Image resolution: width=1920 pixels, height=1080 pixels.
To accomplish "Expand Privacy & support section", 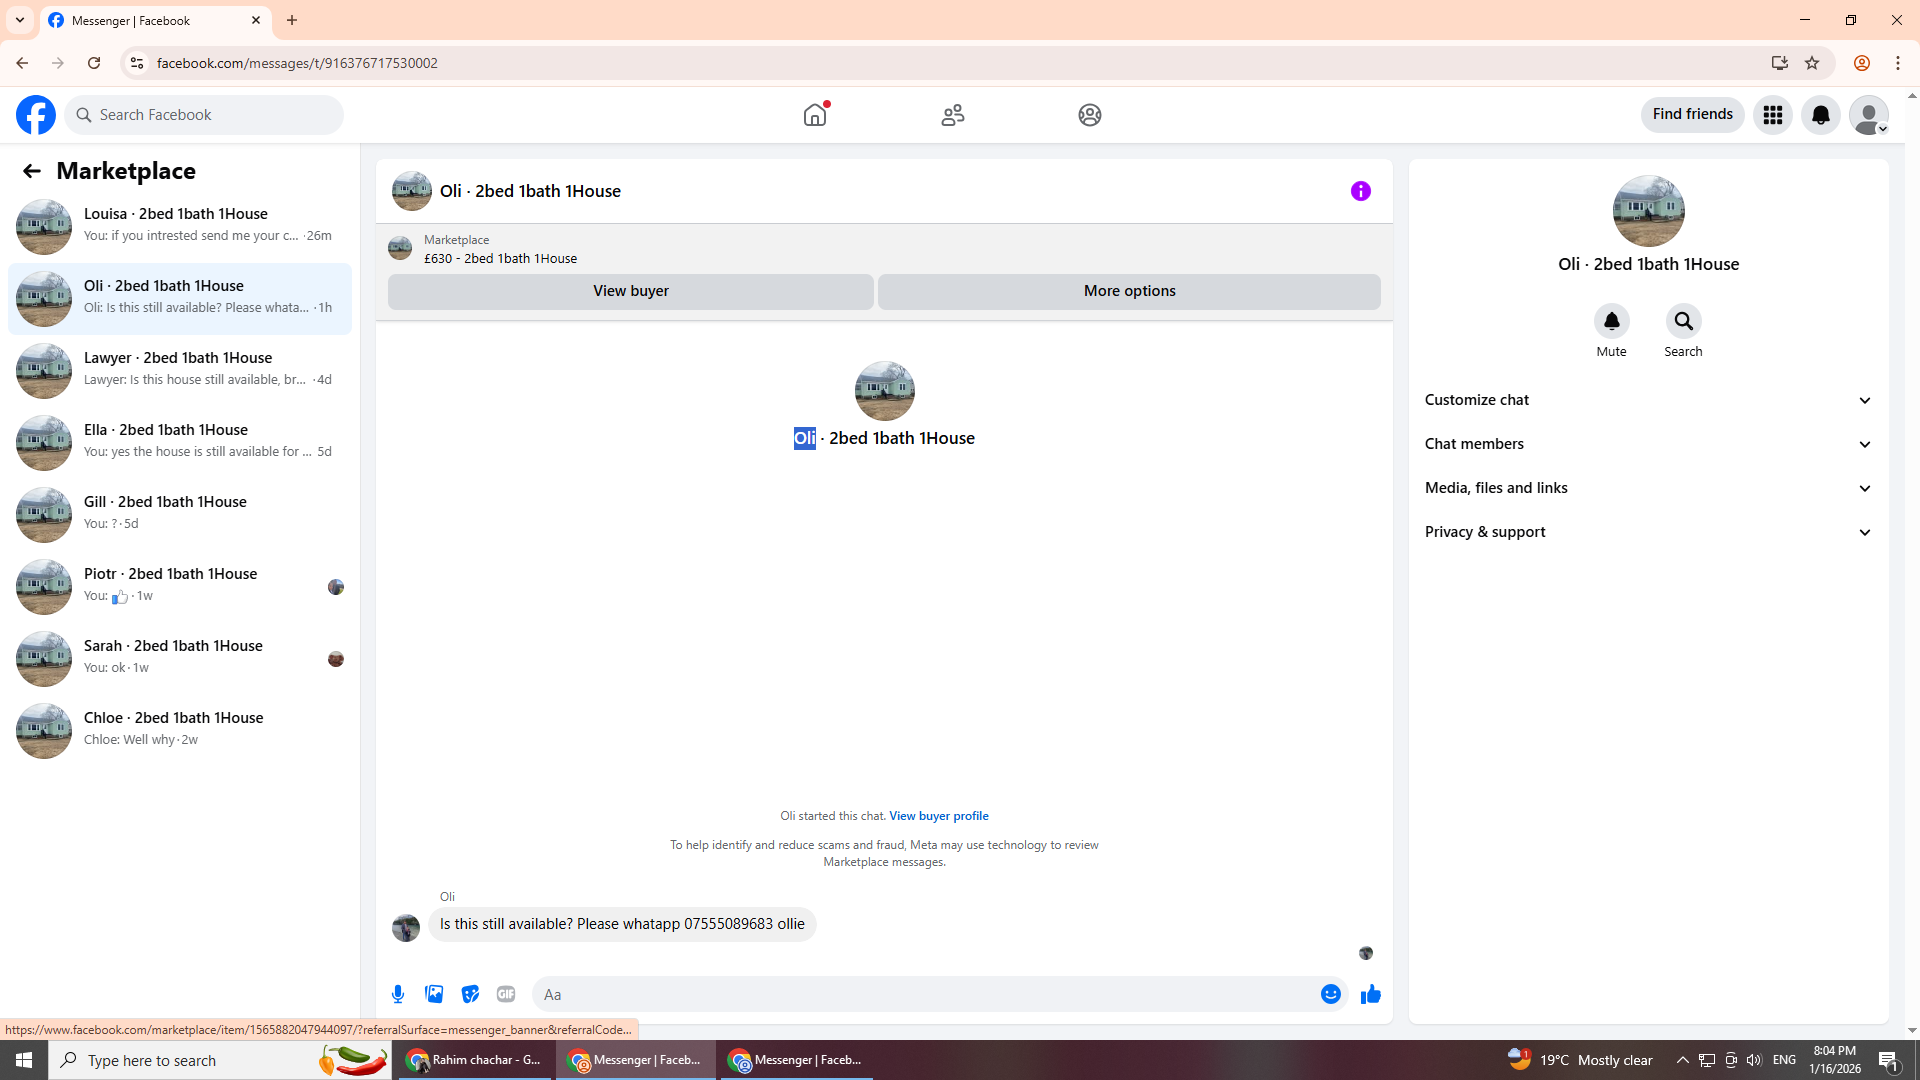I will [1647, 532].
